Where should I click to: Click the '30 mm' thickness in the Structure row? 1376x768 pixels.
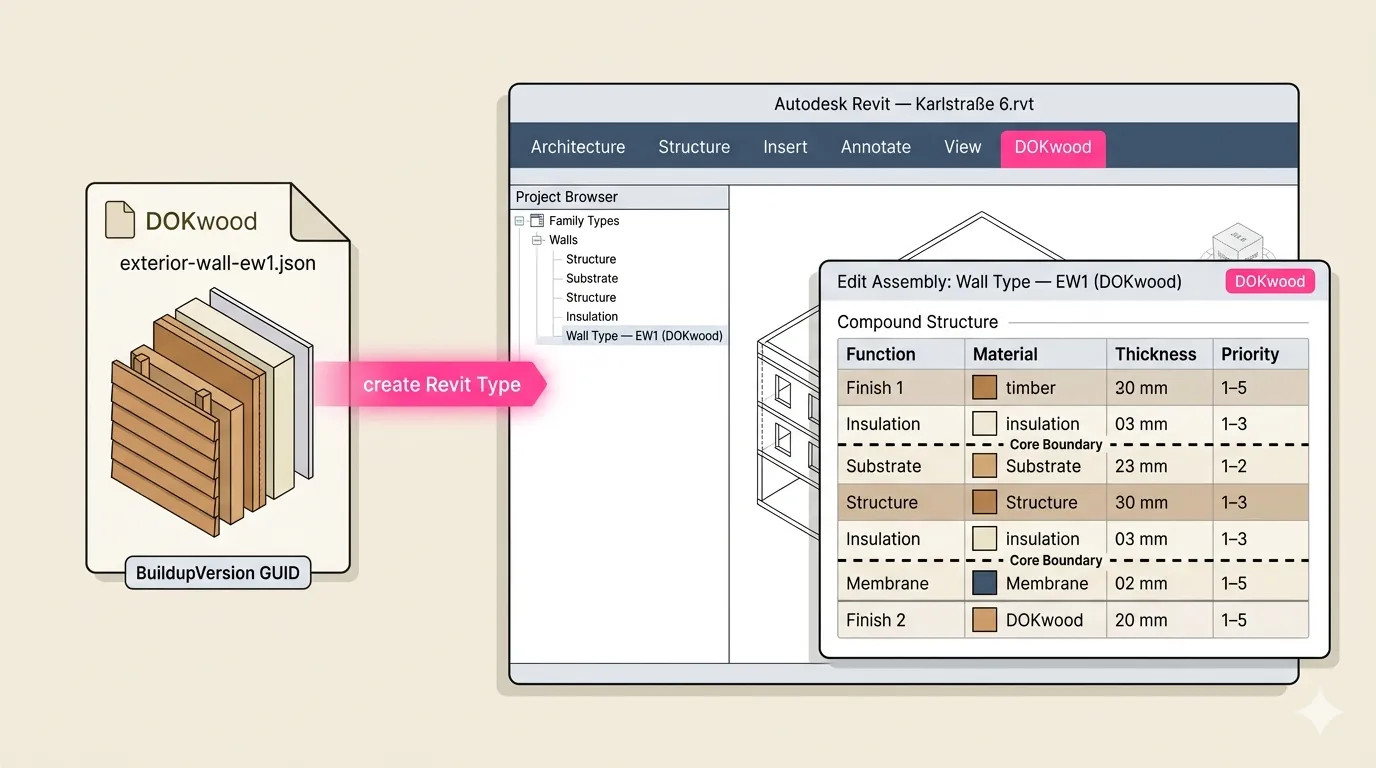click(1141, 502)
